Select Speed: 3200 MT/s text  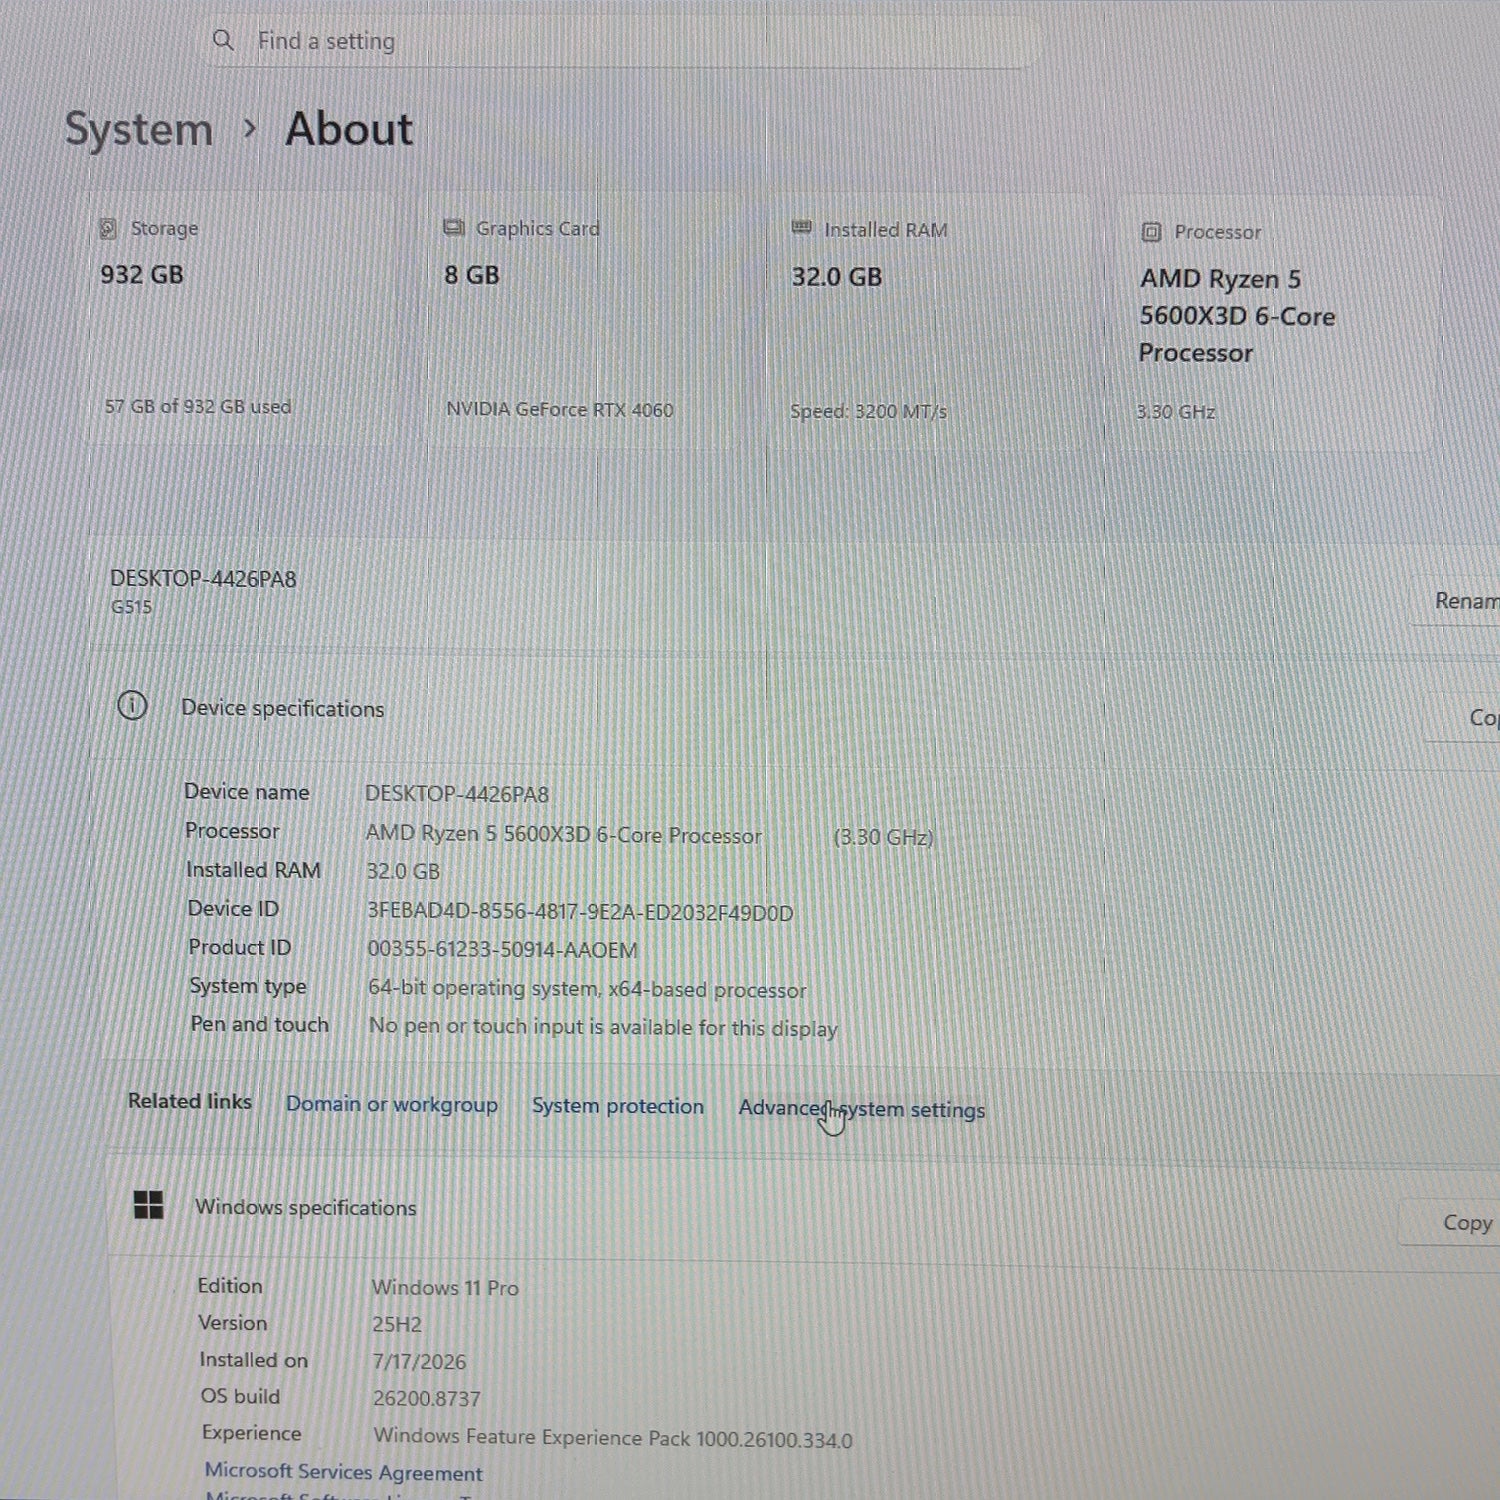tap(868, 411)
